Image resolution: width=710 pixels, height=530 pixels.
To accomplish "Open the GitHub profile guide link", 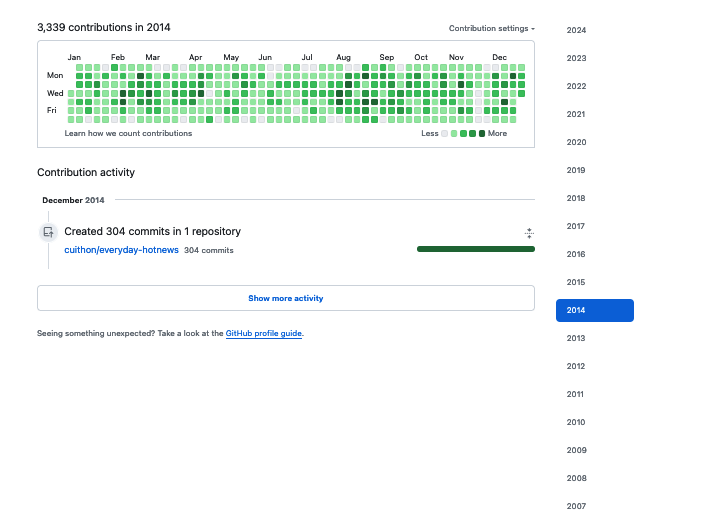I will [263, 333].
